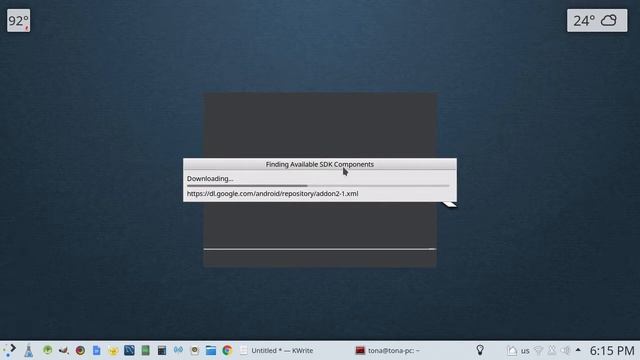Image resolution: width=640 pixels, height=360 pixels.
Task: Click the 6:15 PM clock
Action: [612, 350]
